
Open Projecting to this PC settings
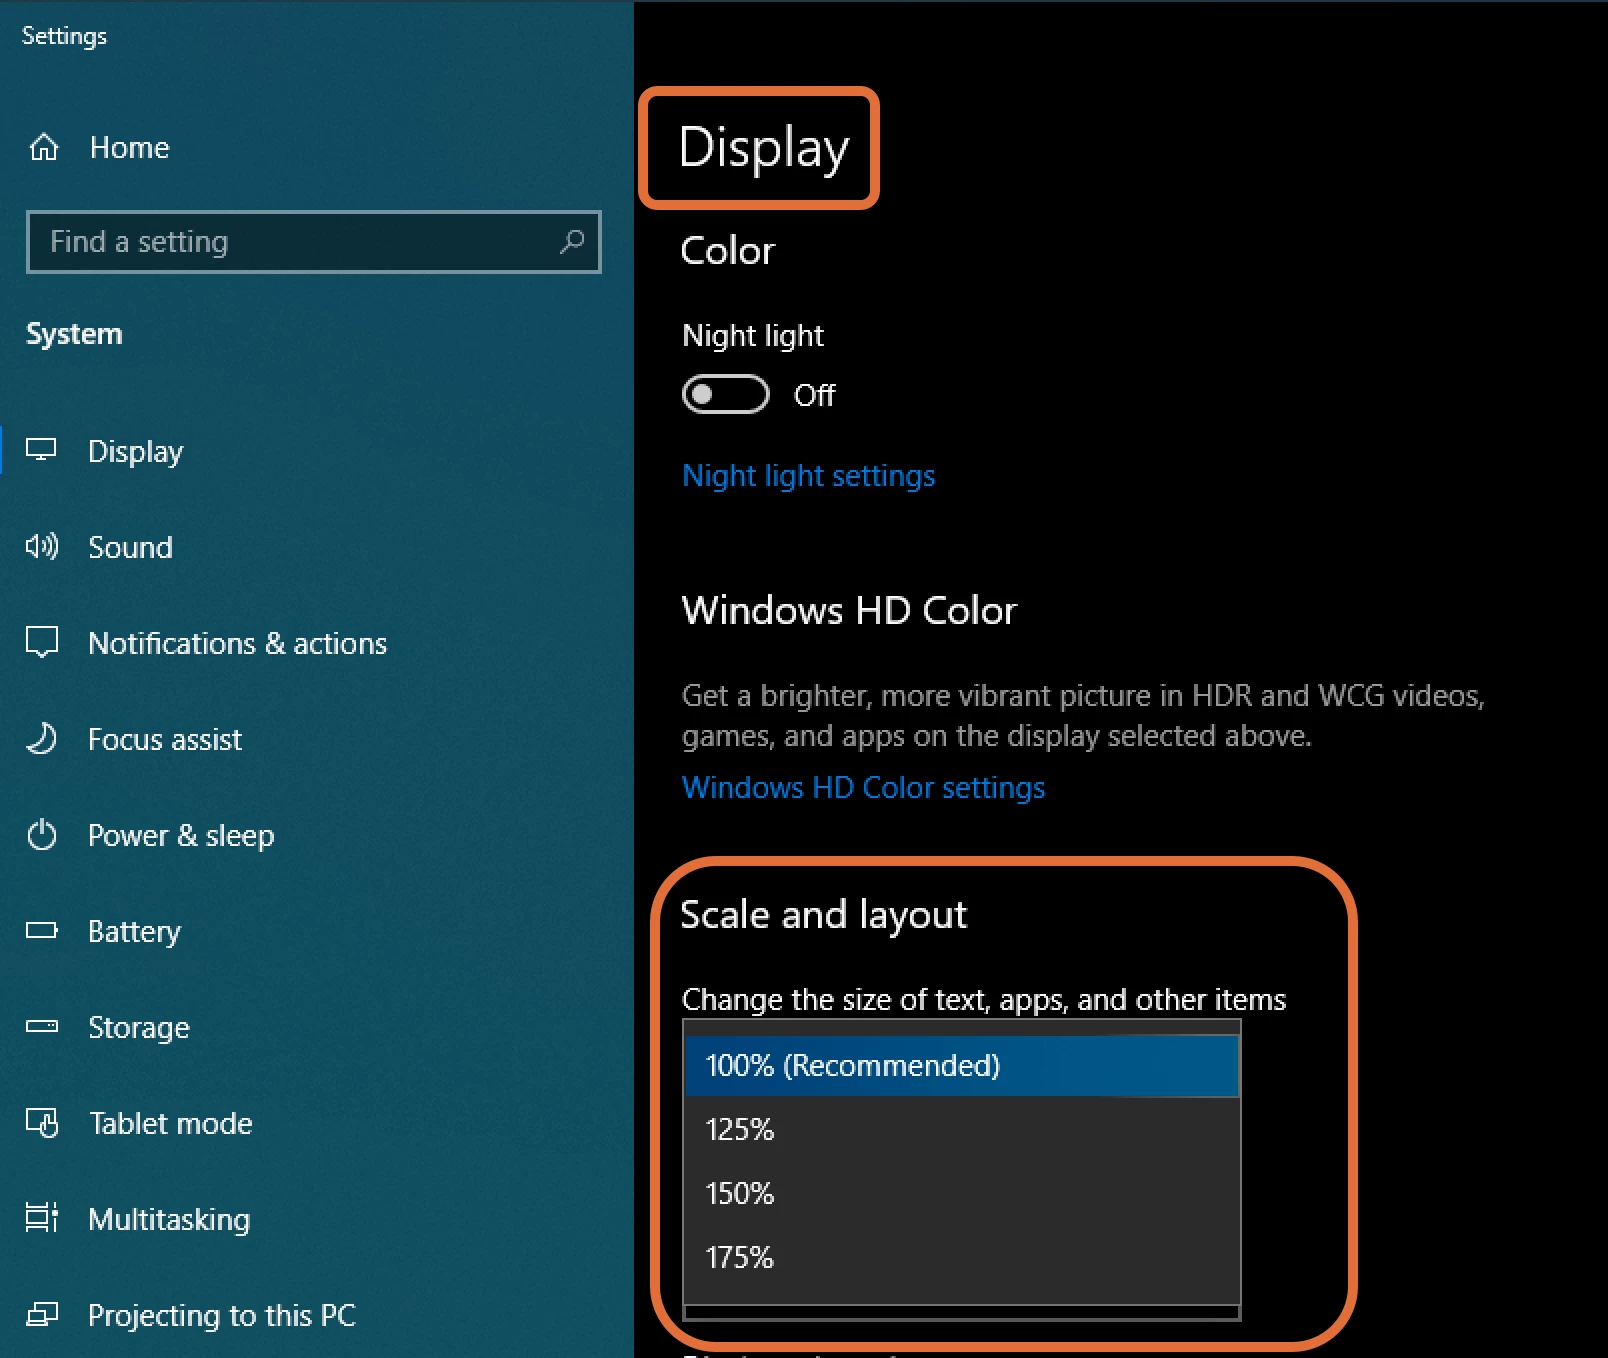222,1315
